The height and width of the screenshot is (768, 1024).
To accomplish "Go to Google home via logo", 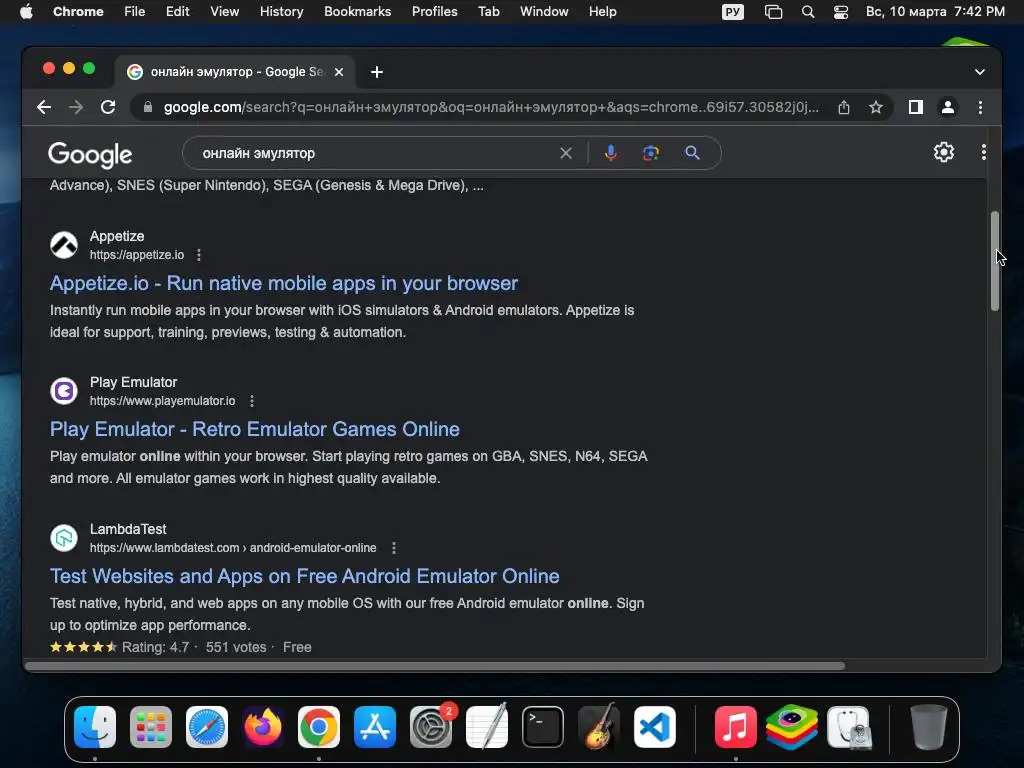I will click(90, 155).
